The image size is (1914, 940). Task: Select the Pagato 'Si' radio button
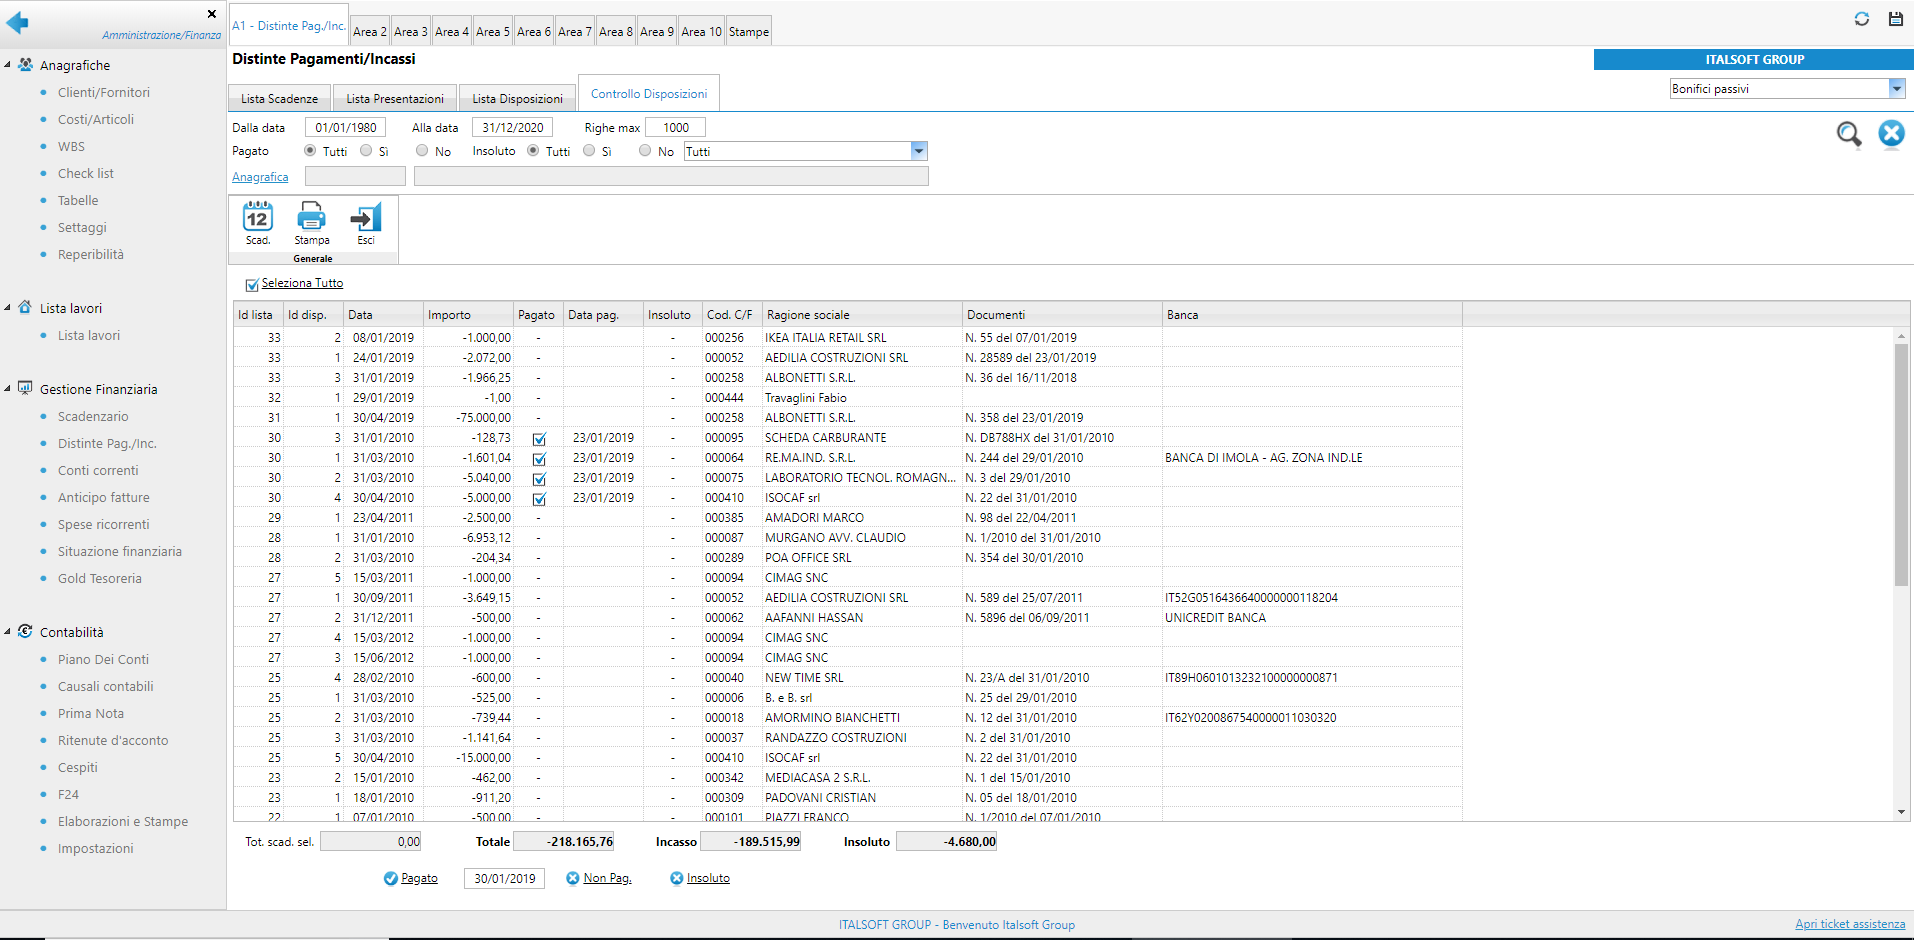click(x=366, y=151)
